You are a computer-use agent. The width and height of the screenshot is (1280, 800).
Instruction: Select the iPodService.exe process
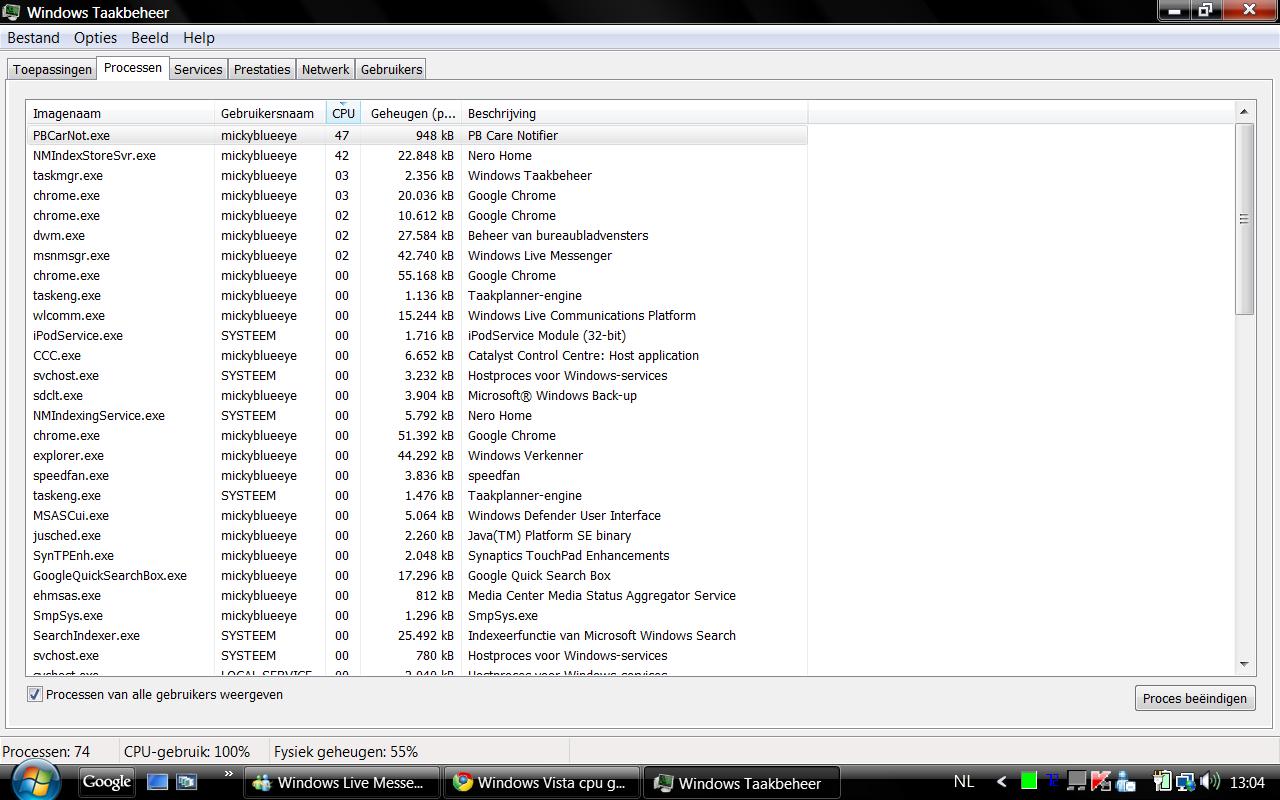(x=417, y=335)
